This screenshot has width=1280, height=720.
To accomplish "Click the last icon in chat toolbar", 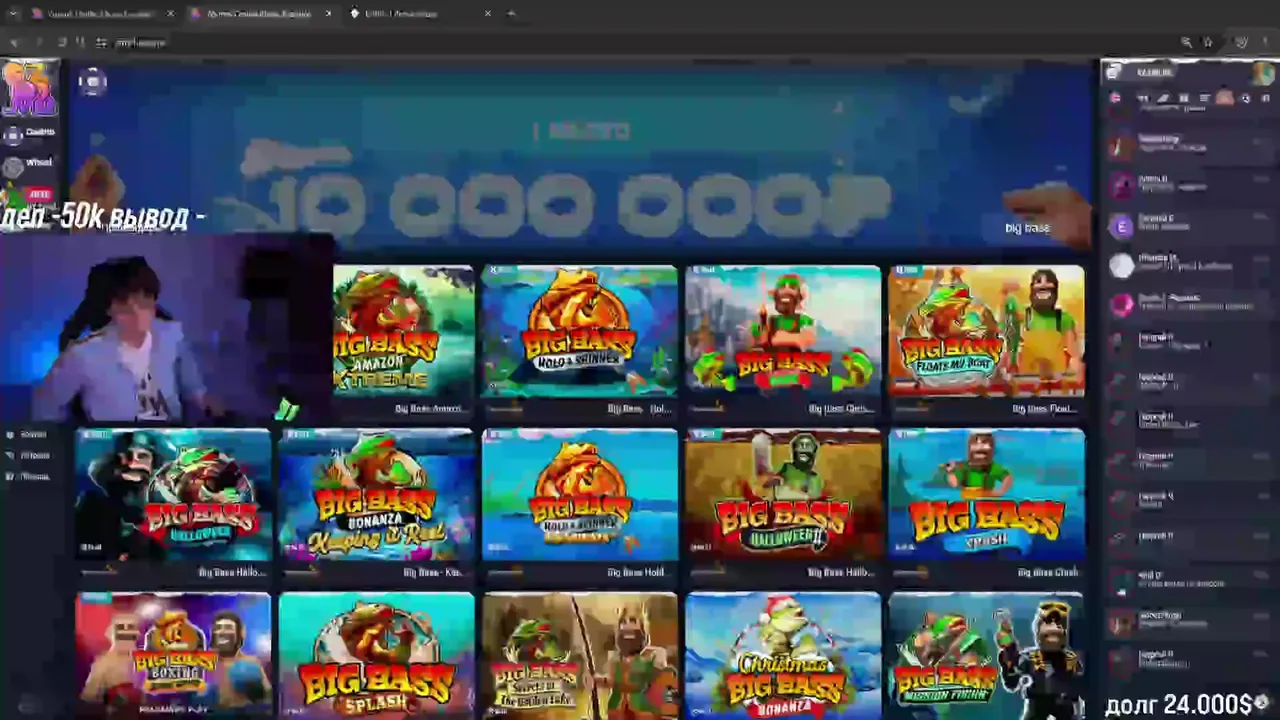I will 1266,98.
